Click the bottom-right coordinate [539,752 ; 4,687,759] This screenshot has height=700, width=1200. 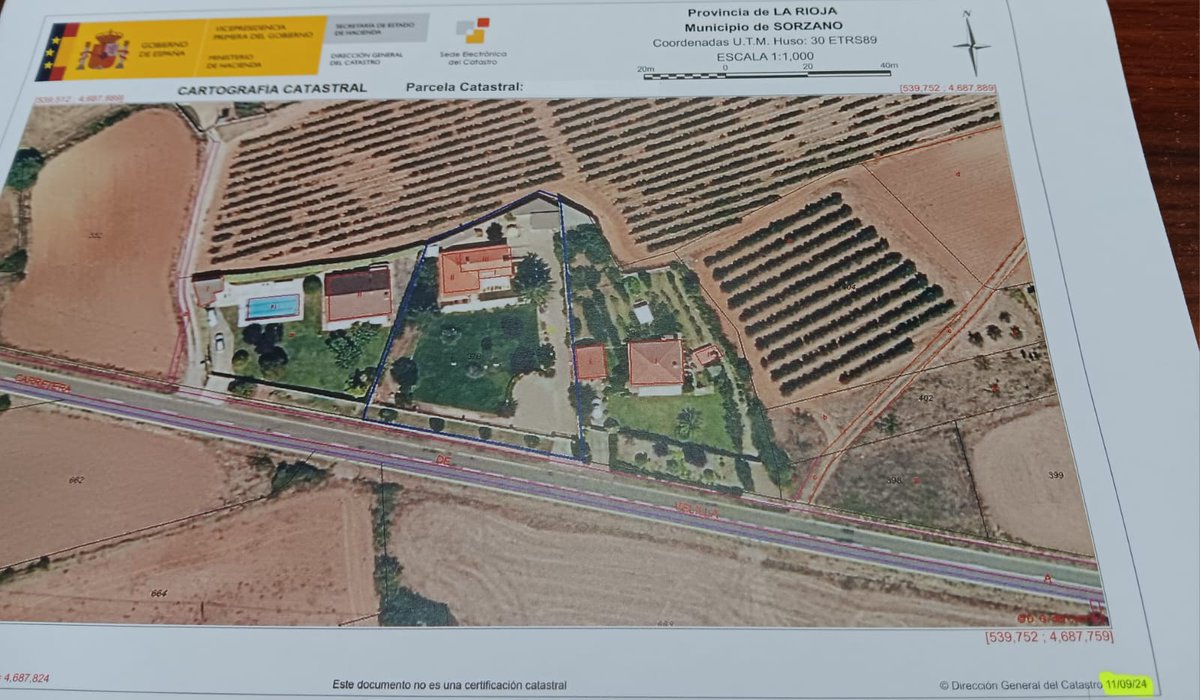[x=1048, y=637]
